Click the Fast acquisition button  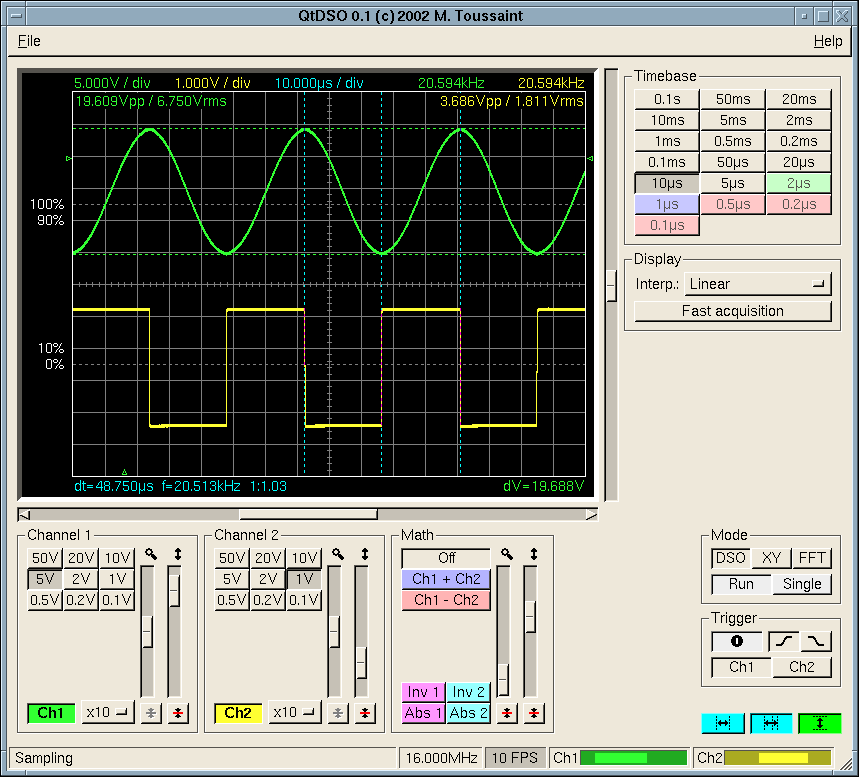[732, 311]
